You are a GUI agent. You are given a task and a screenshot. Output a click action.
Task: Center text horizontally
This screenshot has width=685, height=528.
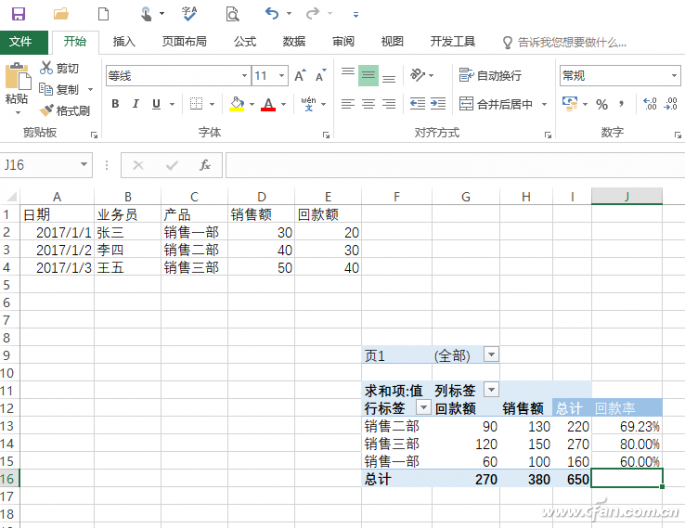tap(368, 104)
